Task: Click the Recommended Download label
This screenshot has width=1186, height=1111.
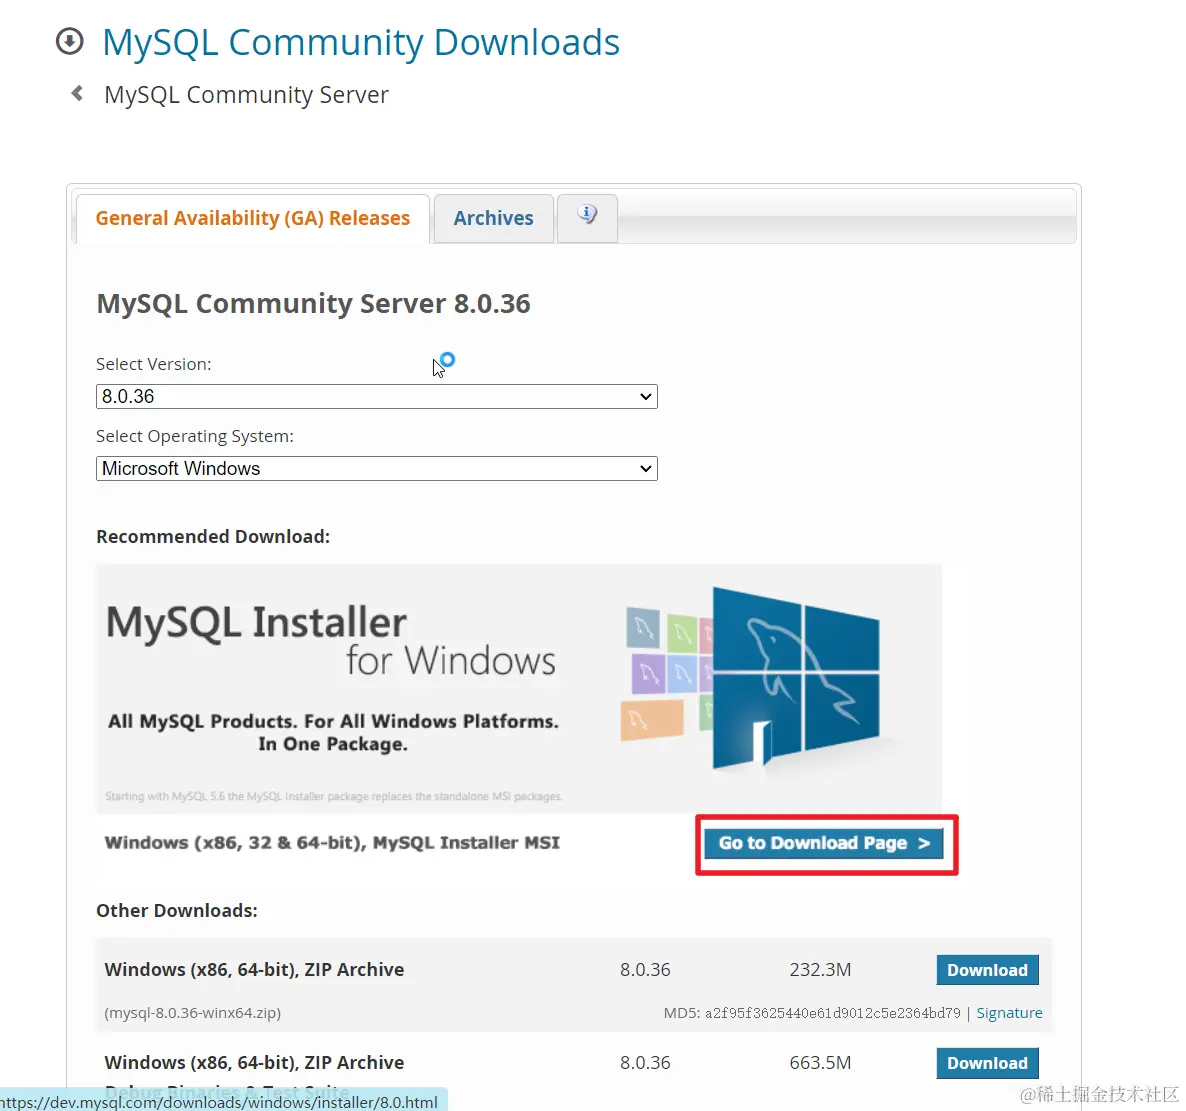Action: coord(213,536)
